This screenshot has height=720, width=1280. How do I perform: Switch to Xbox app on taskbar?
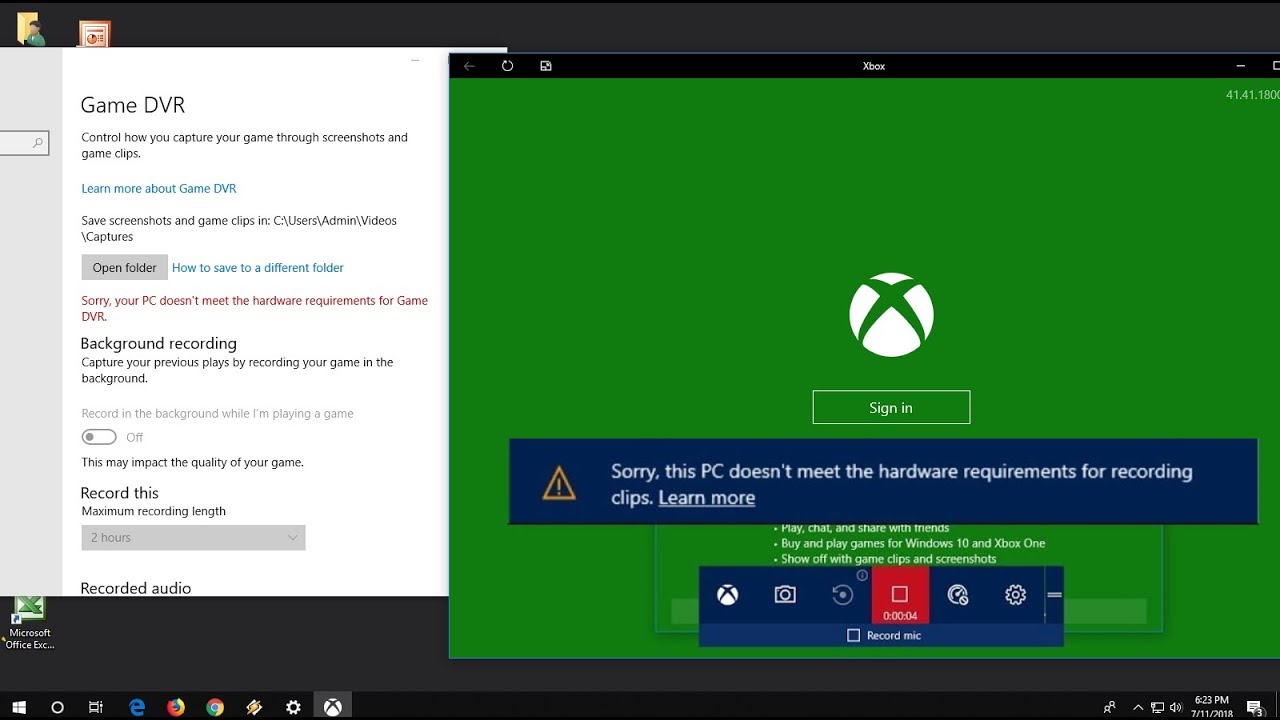pyautogui.click(x=333, y=707)
